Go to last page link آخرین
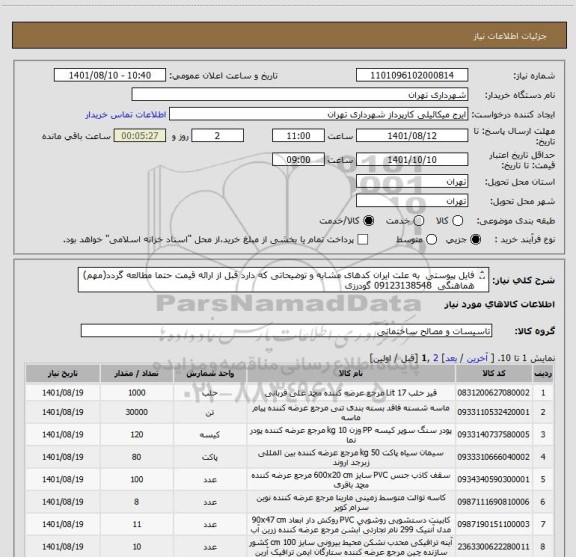 477,358
